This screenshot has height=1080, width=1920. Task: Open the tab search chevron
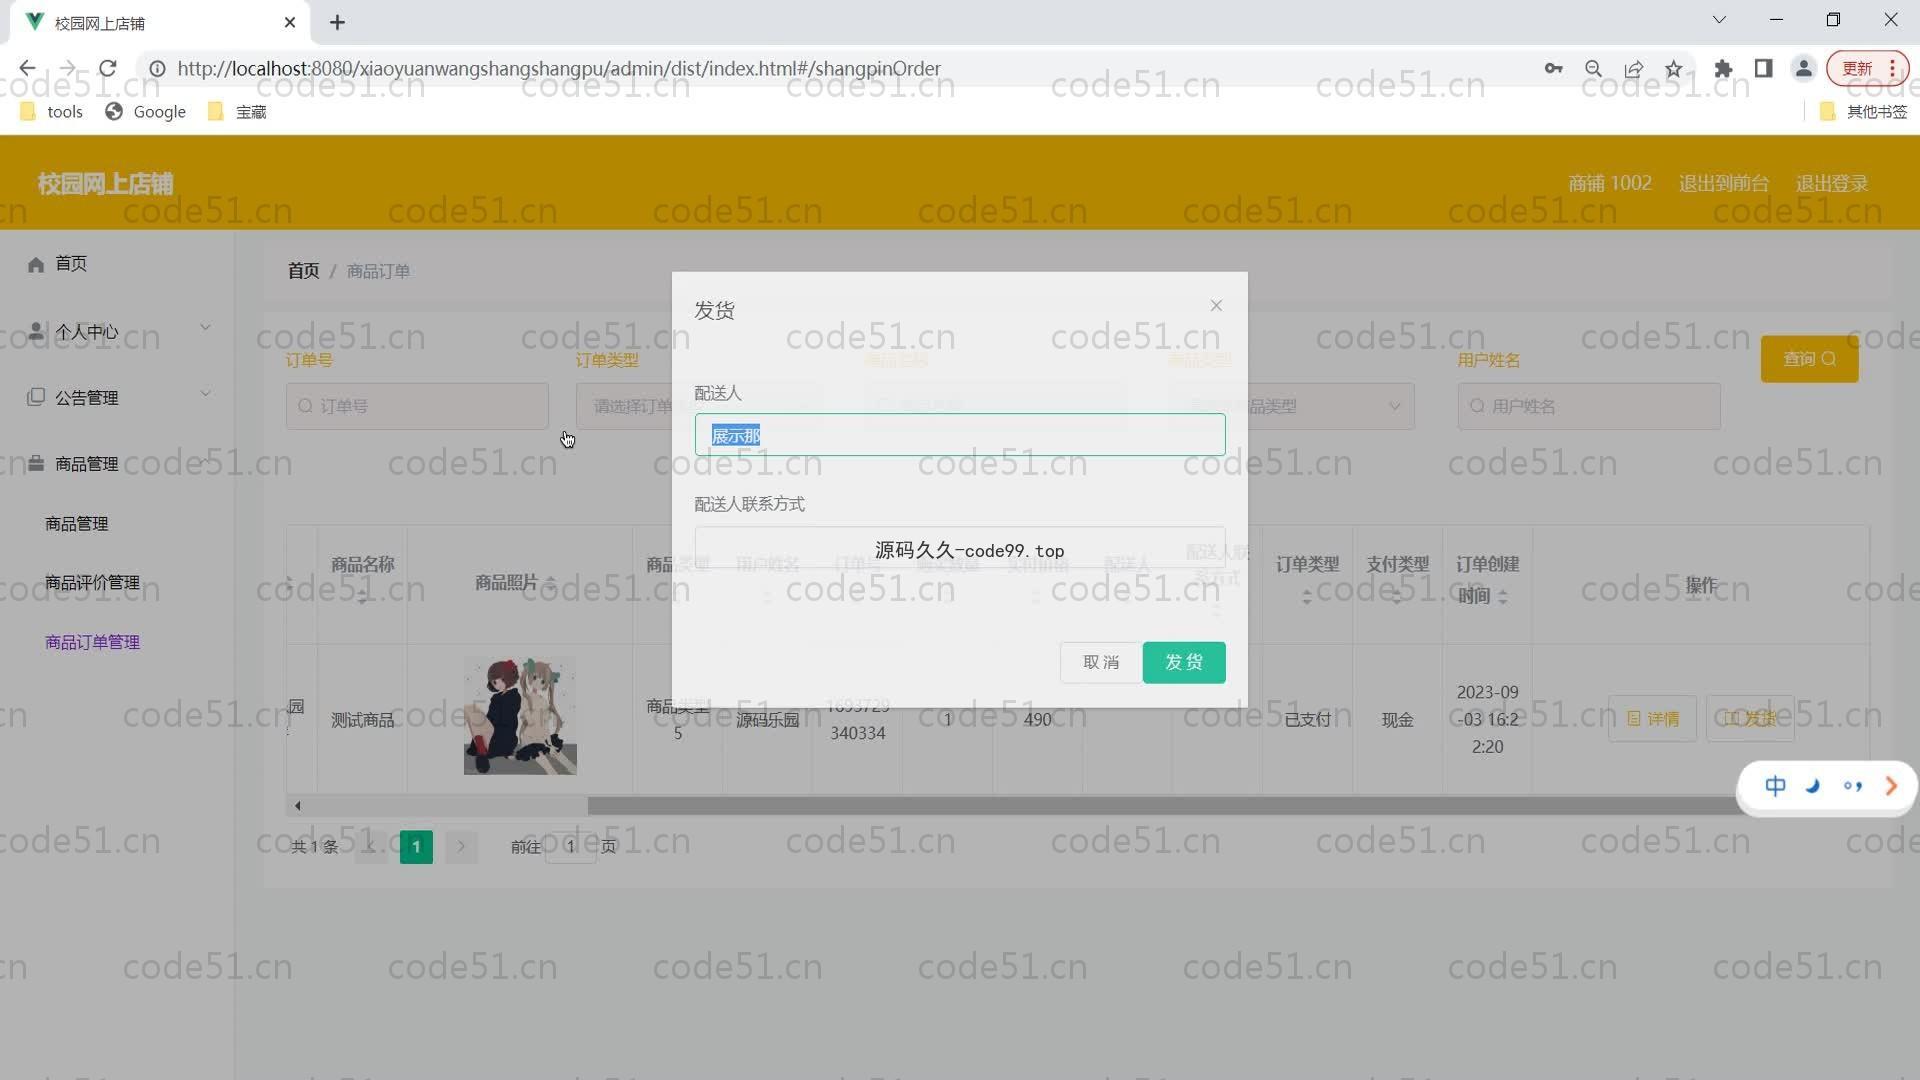pos(1719,20)
